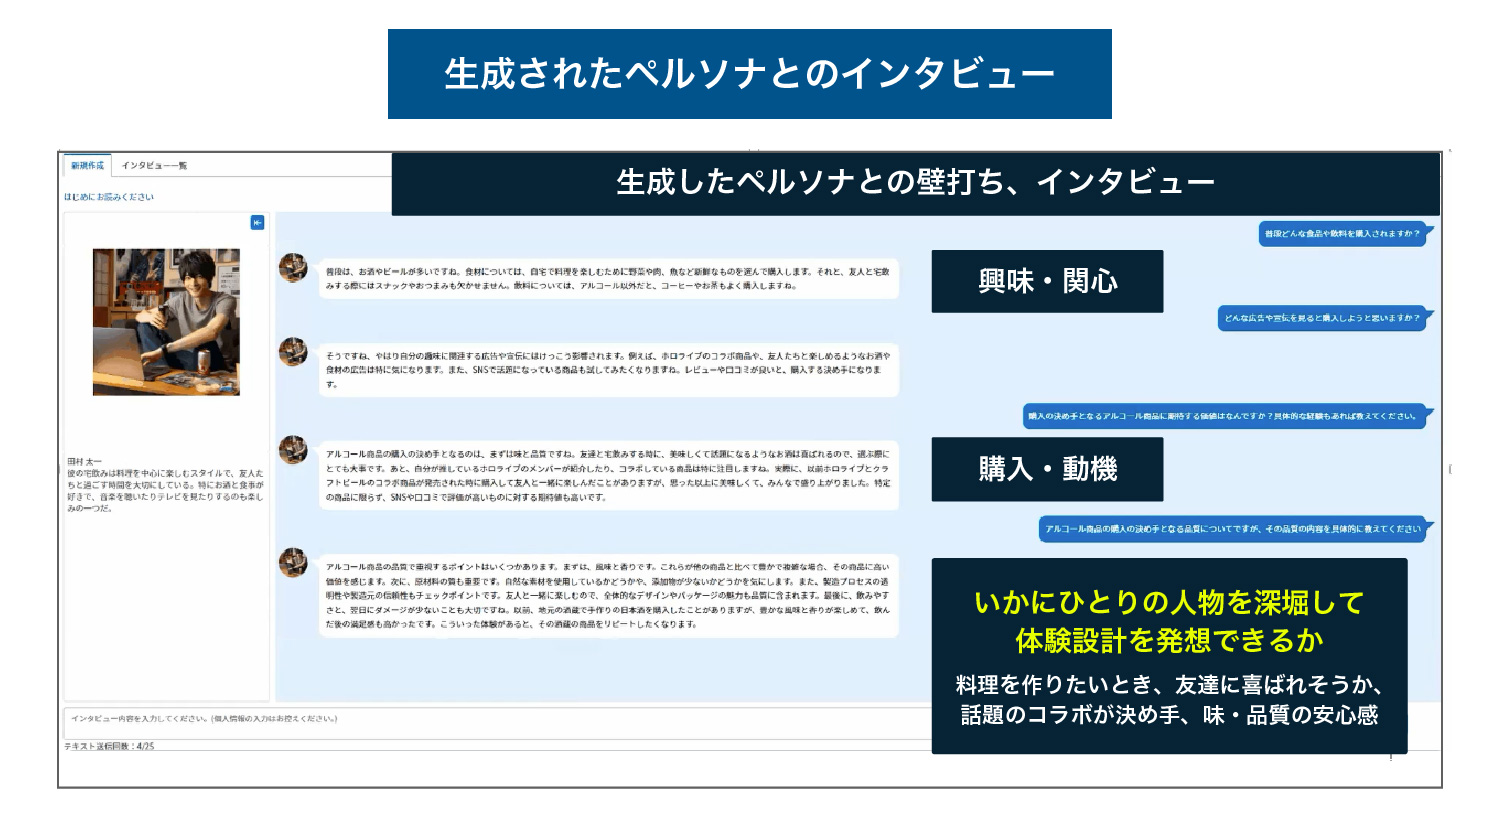Image resolution: width=1500 pixels, height=834 pixels.
Task: Collapse the persona panel with the blue arrow icon
Action: tap(257, 223)
